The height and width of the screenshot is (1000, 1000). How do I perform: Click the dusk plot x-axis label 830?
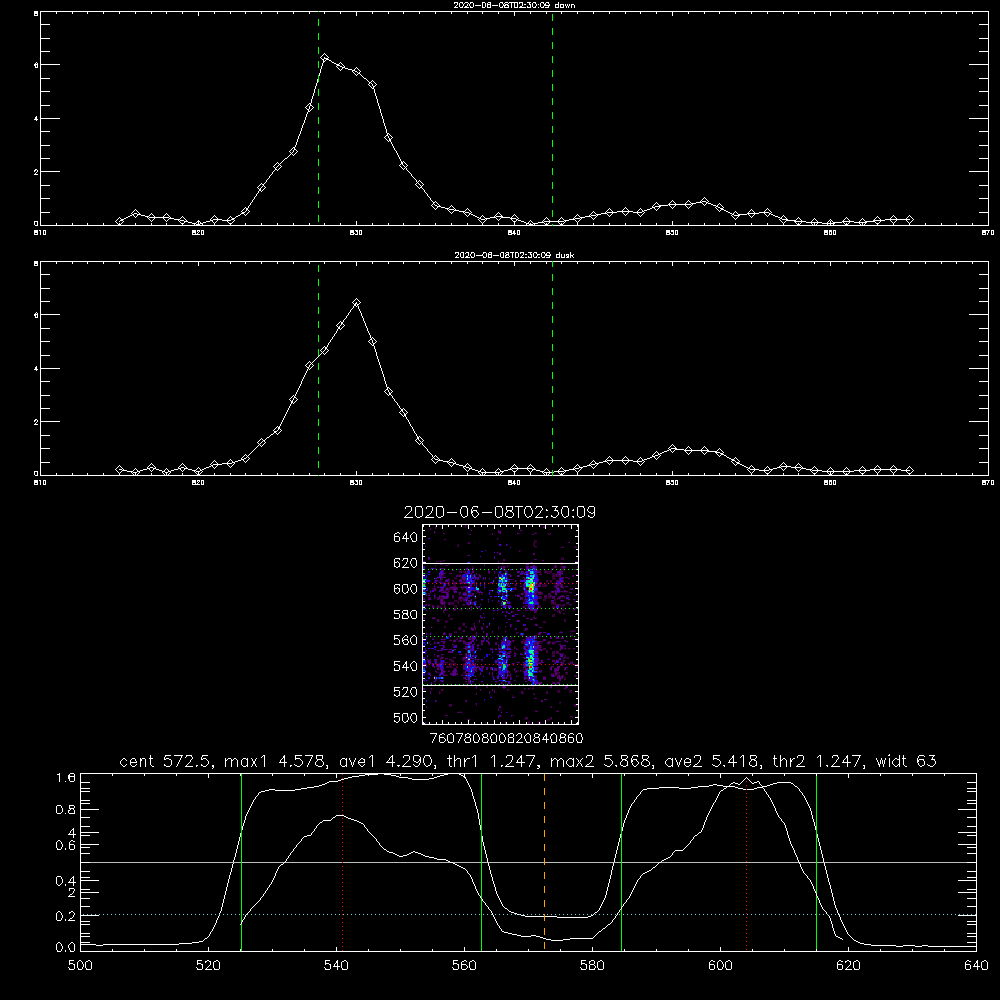[356, 483]
